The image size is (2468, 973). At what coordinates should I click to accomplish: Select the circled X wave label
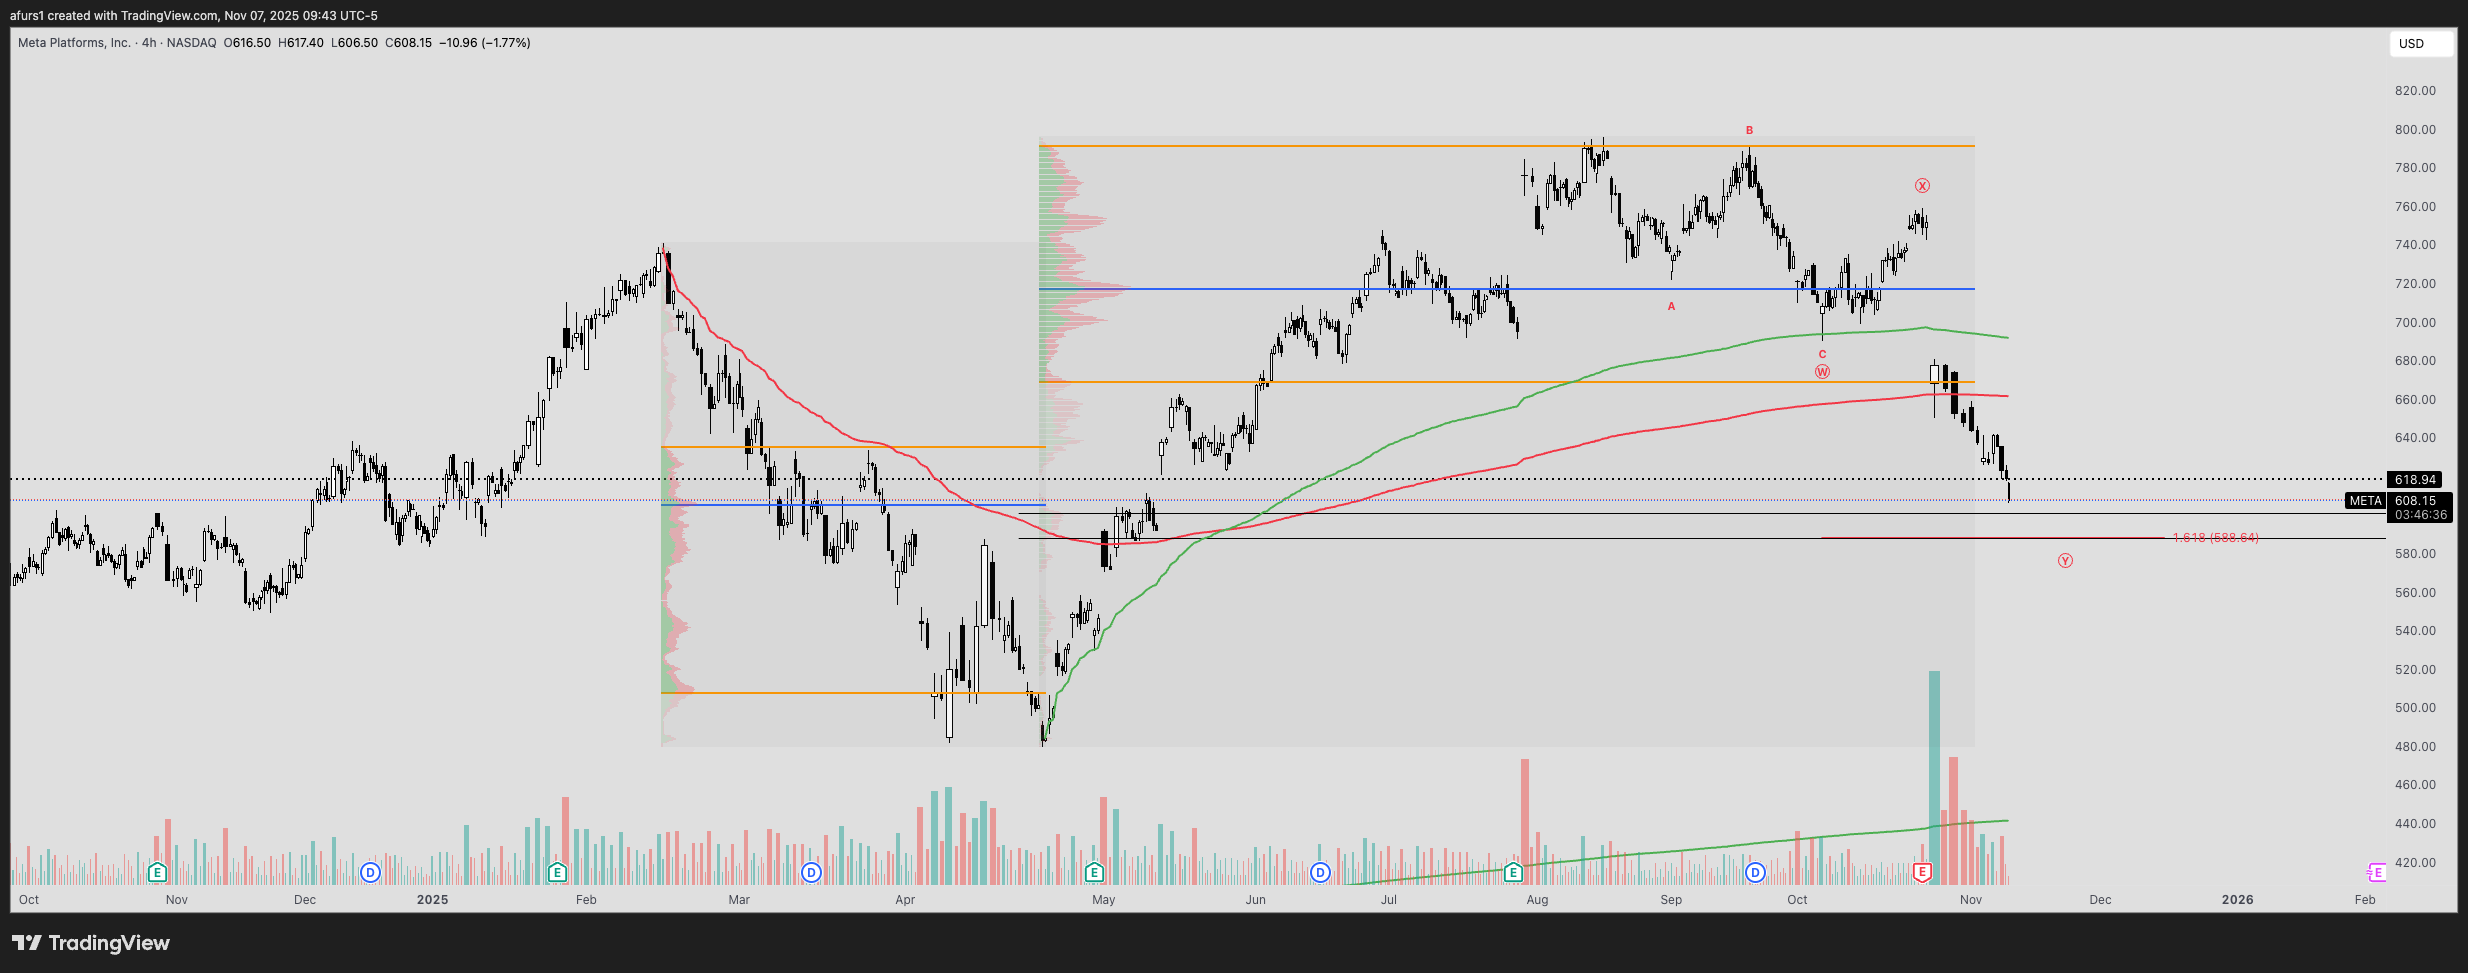point(1922,186)
